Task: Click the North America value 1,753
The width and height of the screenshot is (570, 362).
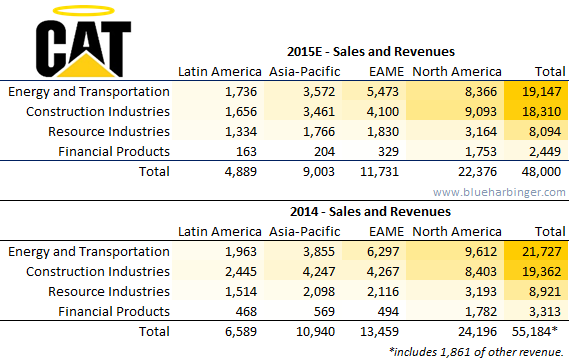Action: (x=481, y=151)
